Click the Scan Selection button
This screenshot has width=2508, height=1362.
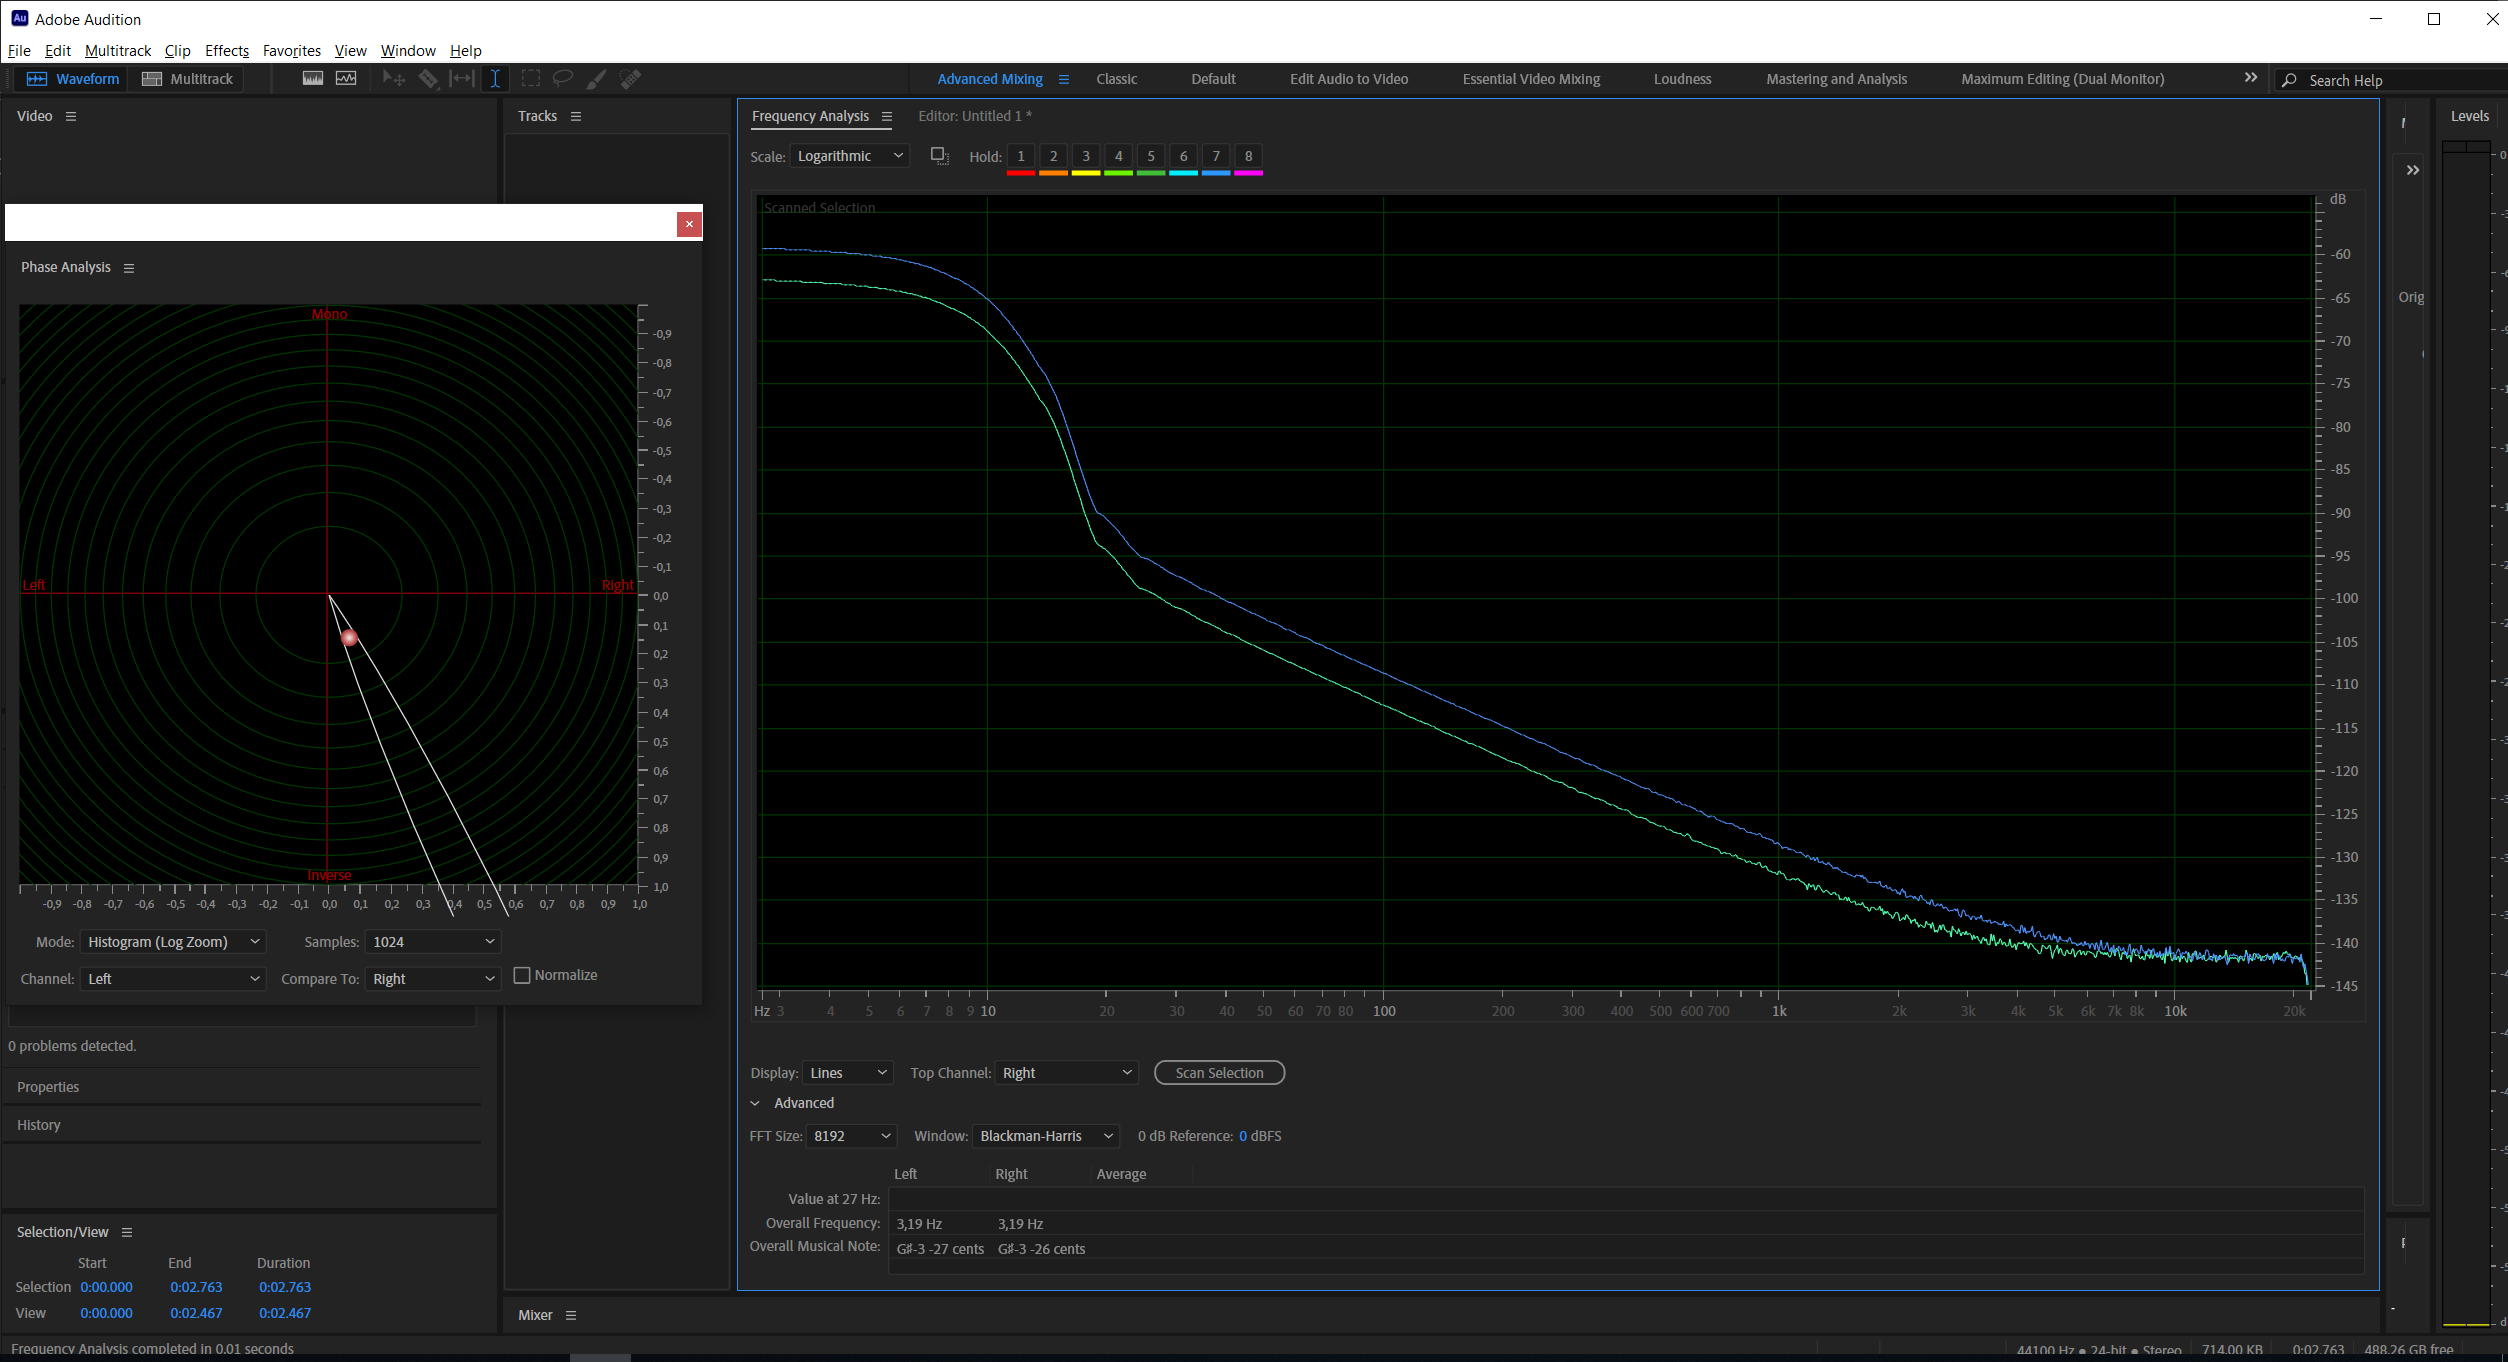point(1219,1073)
